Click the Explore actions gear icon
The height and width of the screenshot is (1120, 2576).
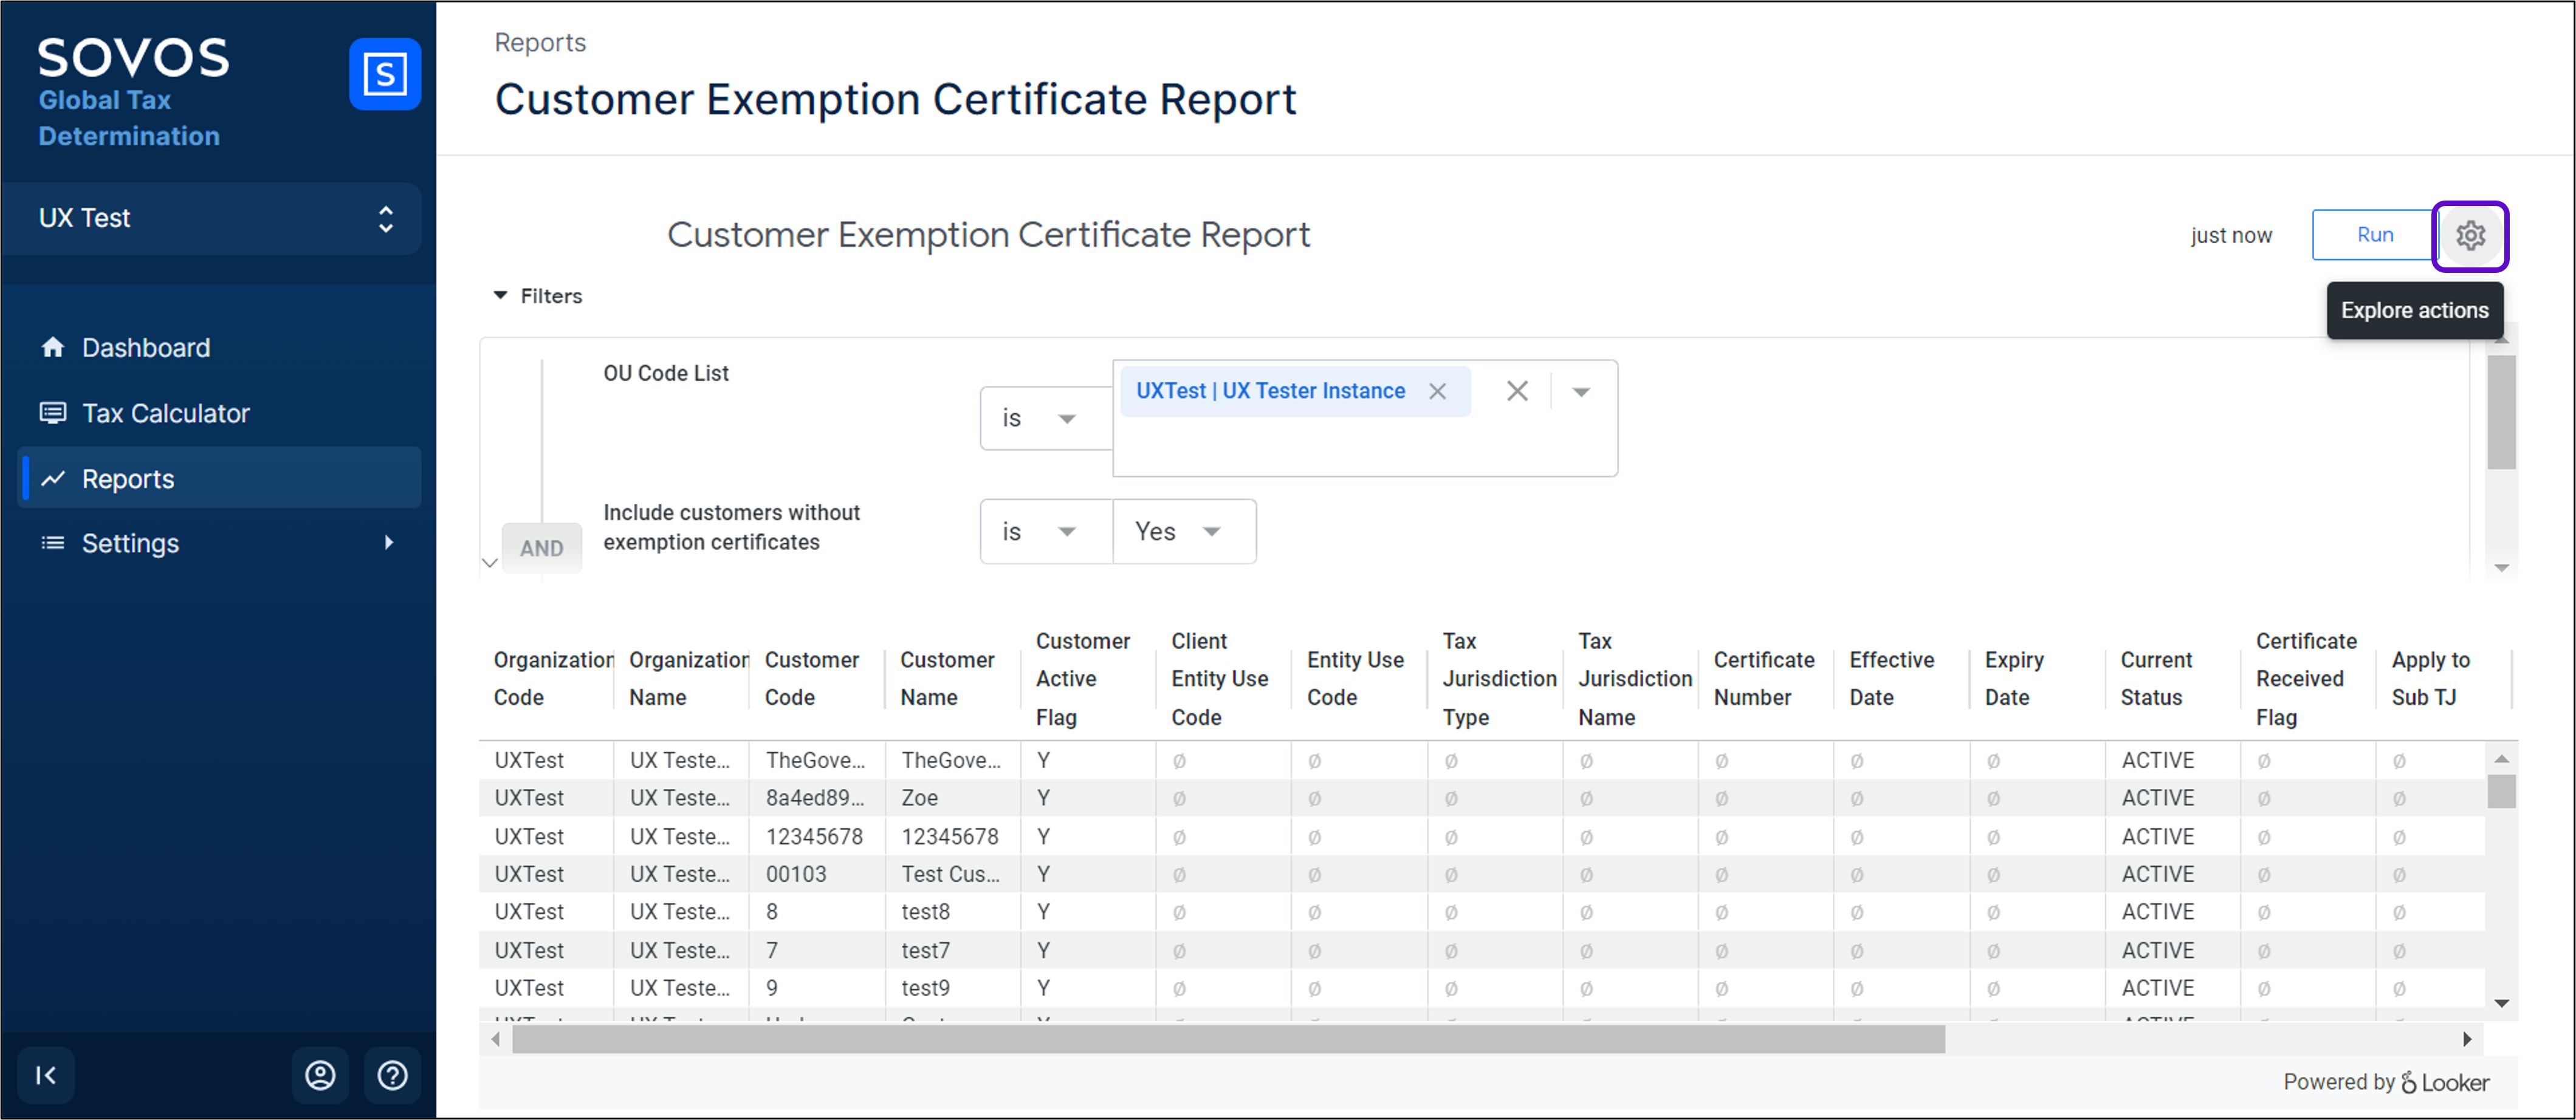coord(2470,235)
